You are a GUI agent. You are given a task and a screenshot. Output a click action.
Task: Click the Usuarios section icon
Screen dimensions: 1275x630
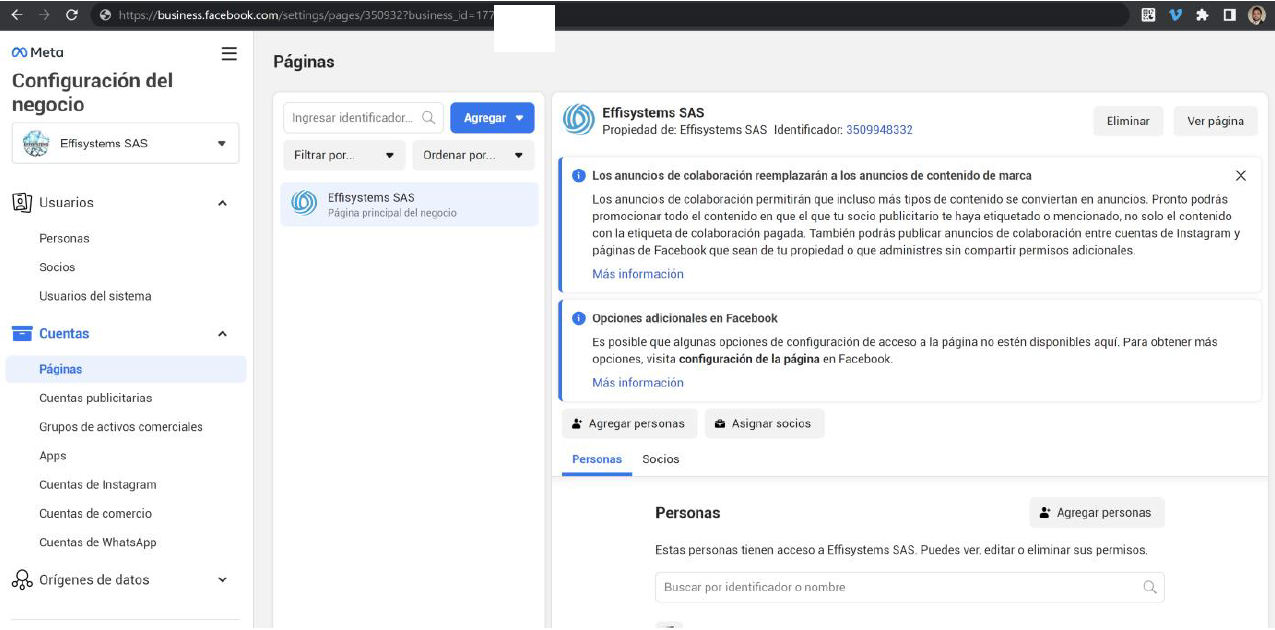(22, 202)
